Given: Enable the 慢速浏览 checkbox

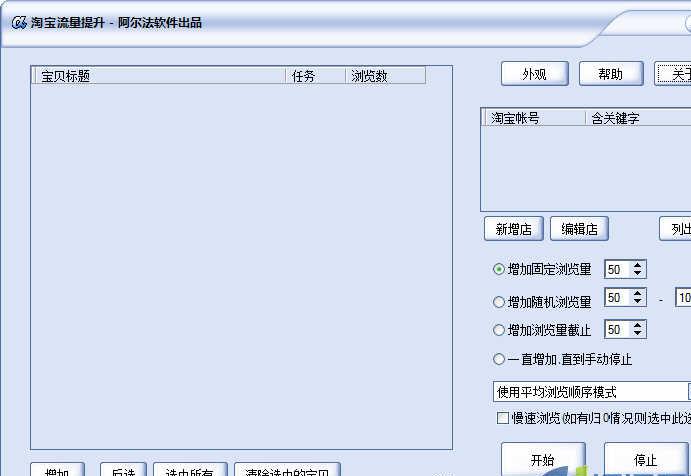Looking at the screenshot, I should coord(503,418).
